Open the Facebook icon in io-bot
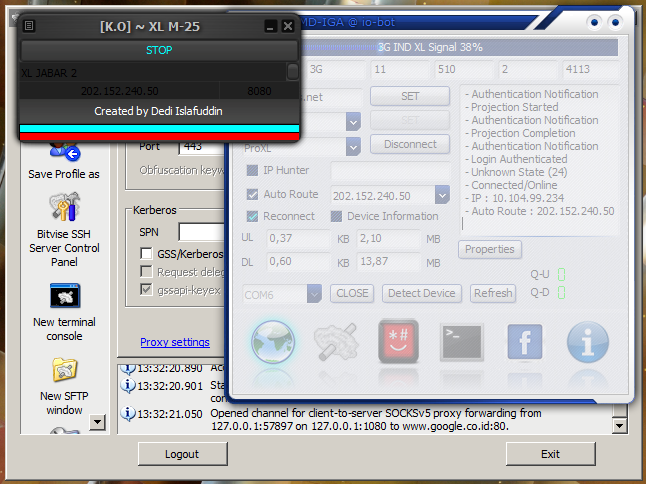Viewport: 646px width, 484px height. coord(524,342)
